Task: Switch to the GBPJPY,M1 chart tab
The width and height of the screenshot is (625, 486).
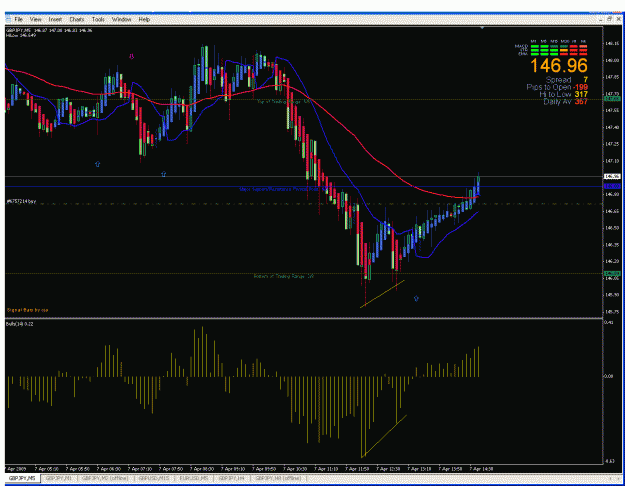Action: coord(59,478)
